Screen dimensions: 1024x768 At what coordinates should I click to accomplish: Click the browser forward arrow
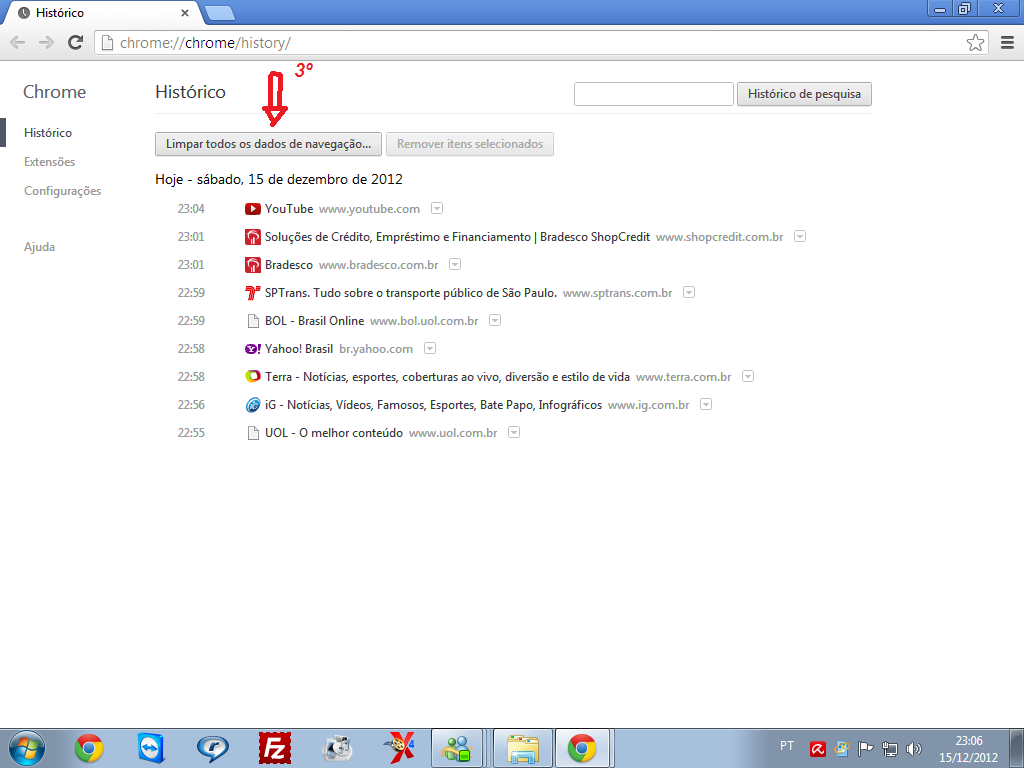click(x=46, y=43)
